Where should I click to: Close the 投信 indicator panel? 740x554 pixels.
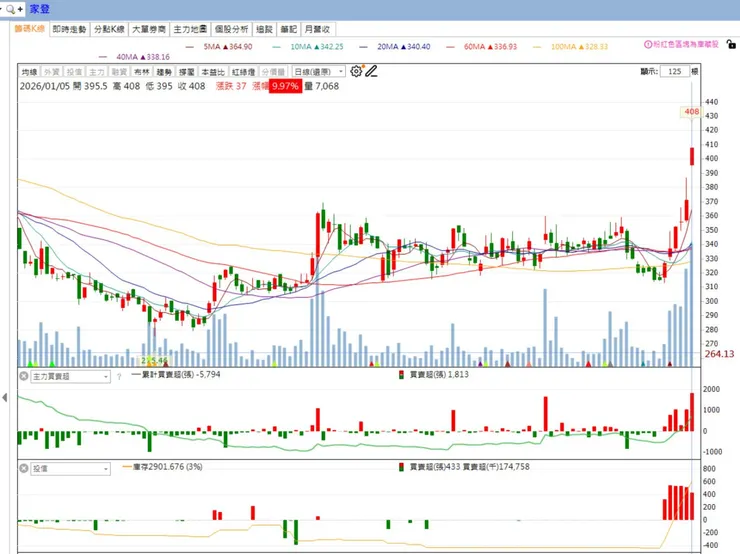point(24,468)
